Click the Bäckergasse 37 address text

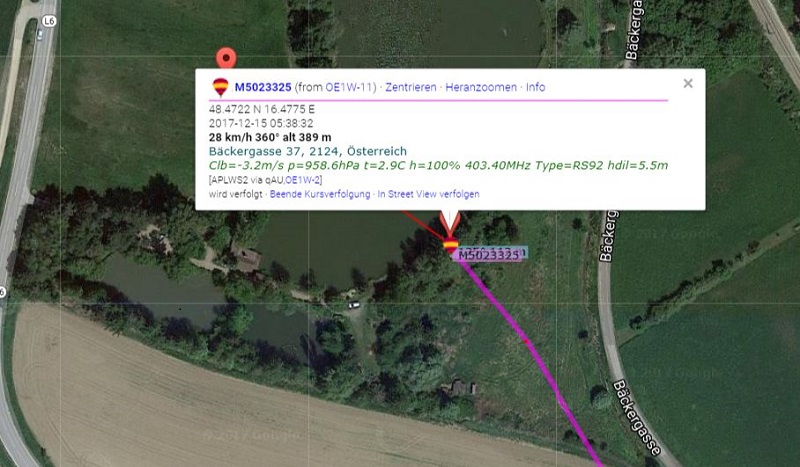tap(308, 151)
